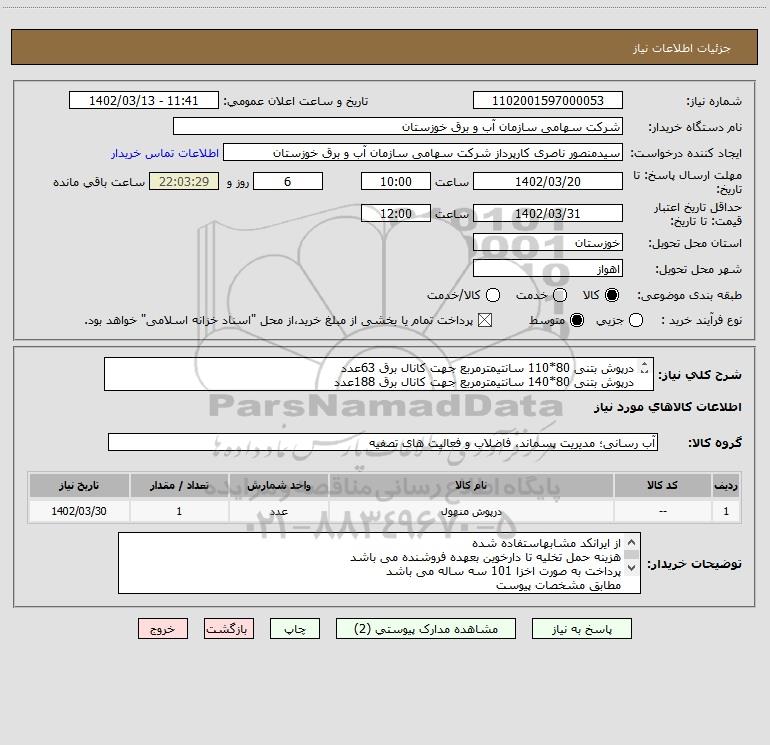Click the buyer notes text area
The image size is (770, 745).
pos(379,563)
